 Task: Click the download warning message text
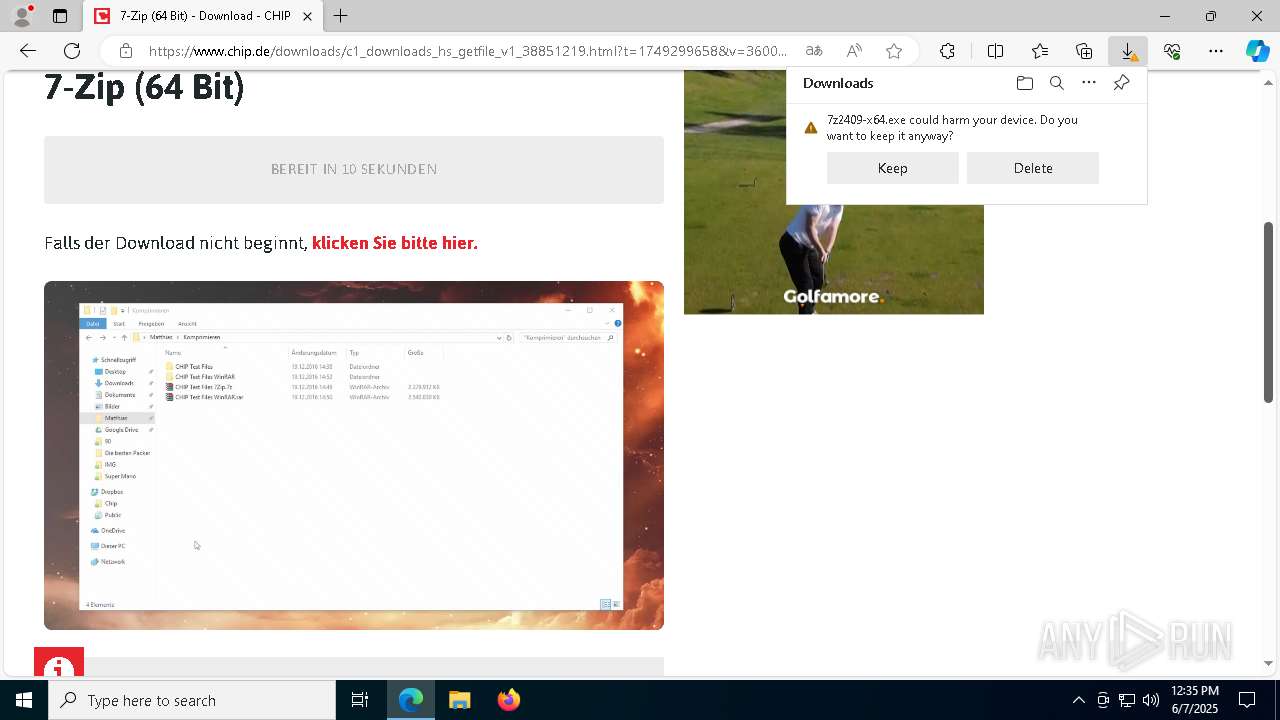(952, 128)
